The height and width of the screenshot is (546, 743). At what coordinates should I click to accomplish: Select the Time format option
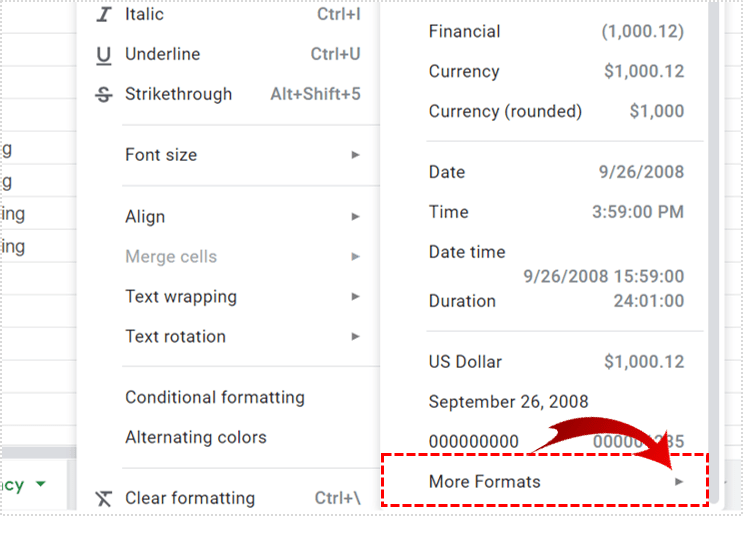pos(555,212)
